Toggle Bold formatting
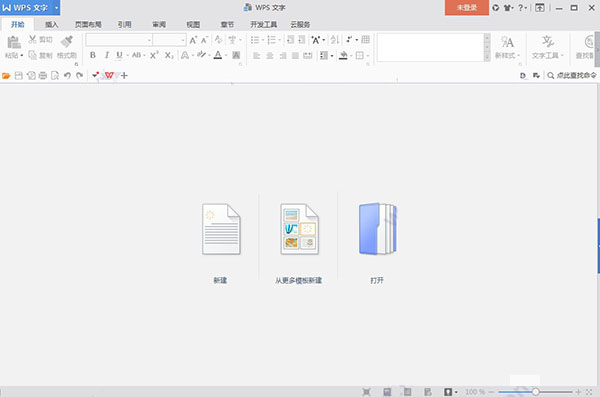Screen dimensions: 600x397 coord(93,56)
